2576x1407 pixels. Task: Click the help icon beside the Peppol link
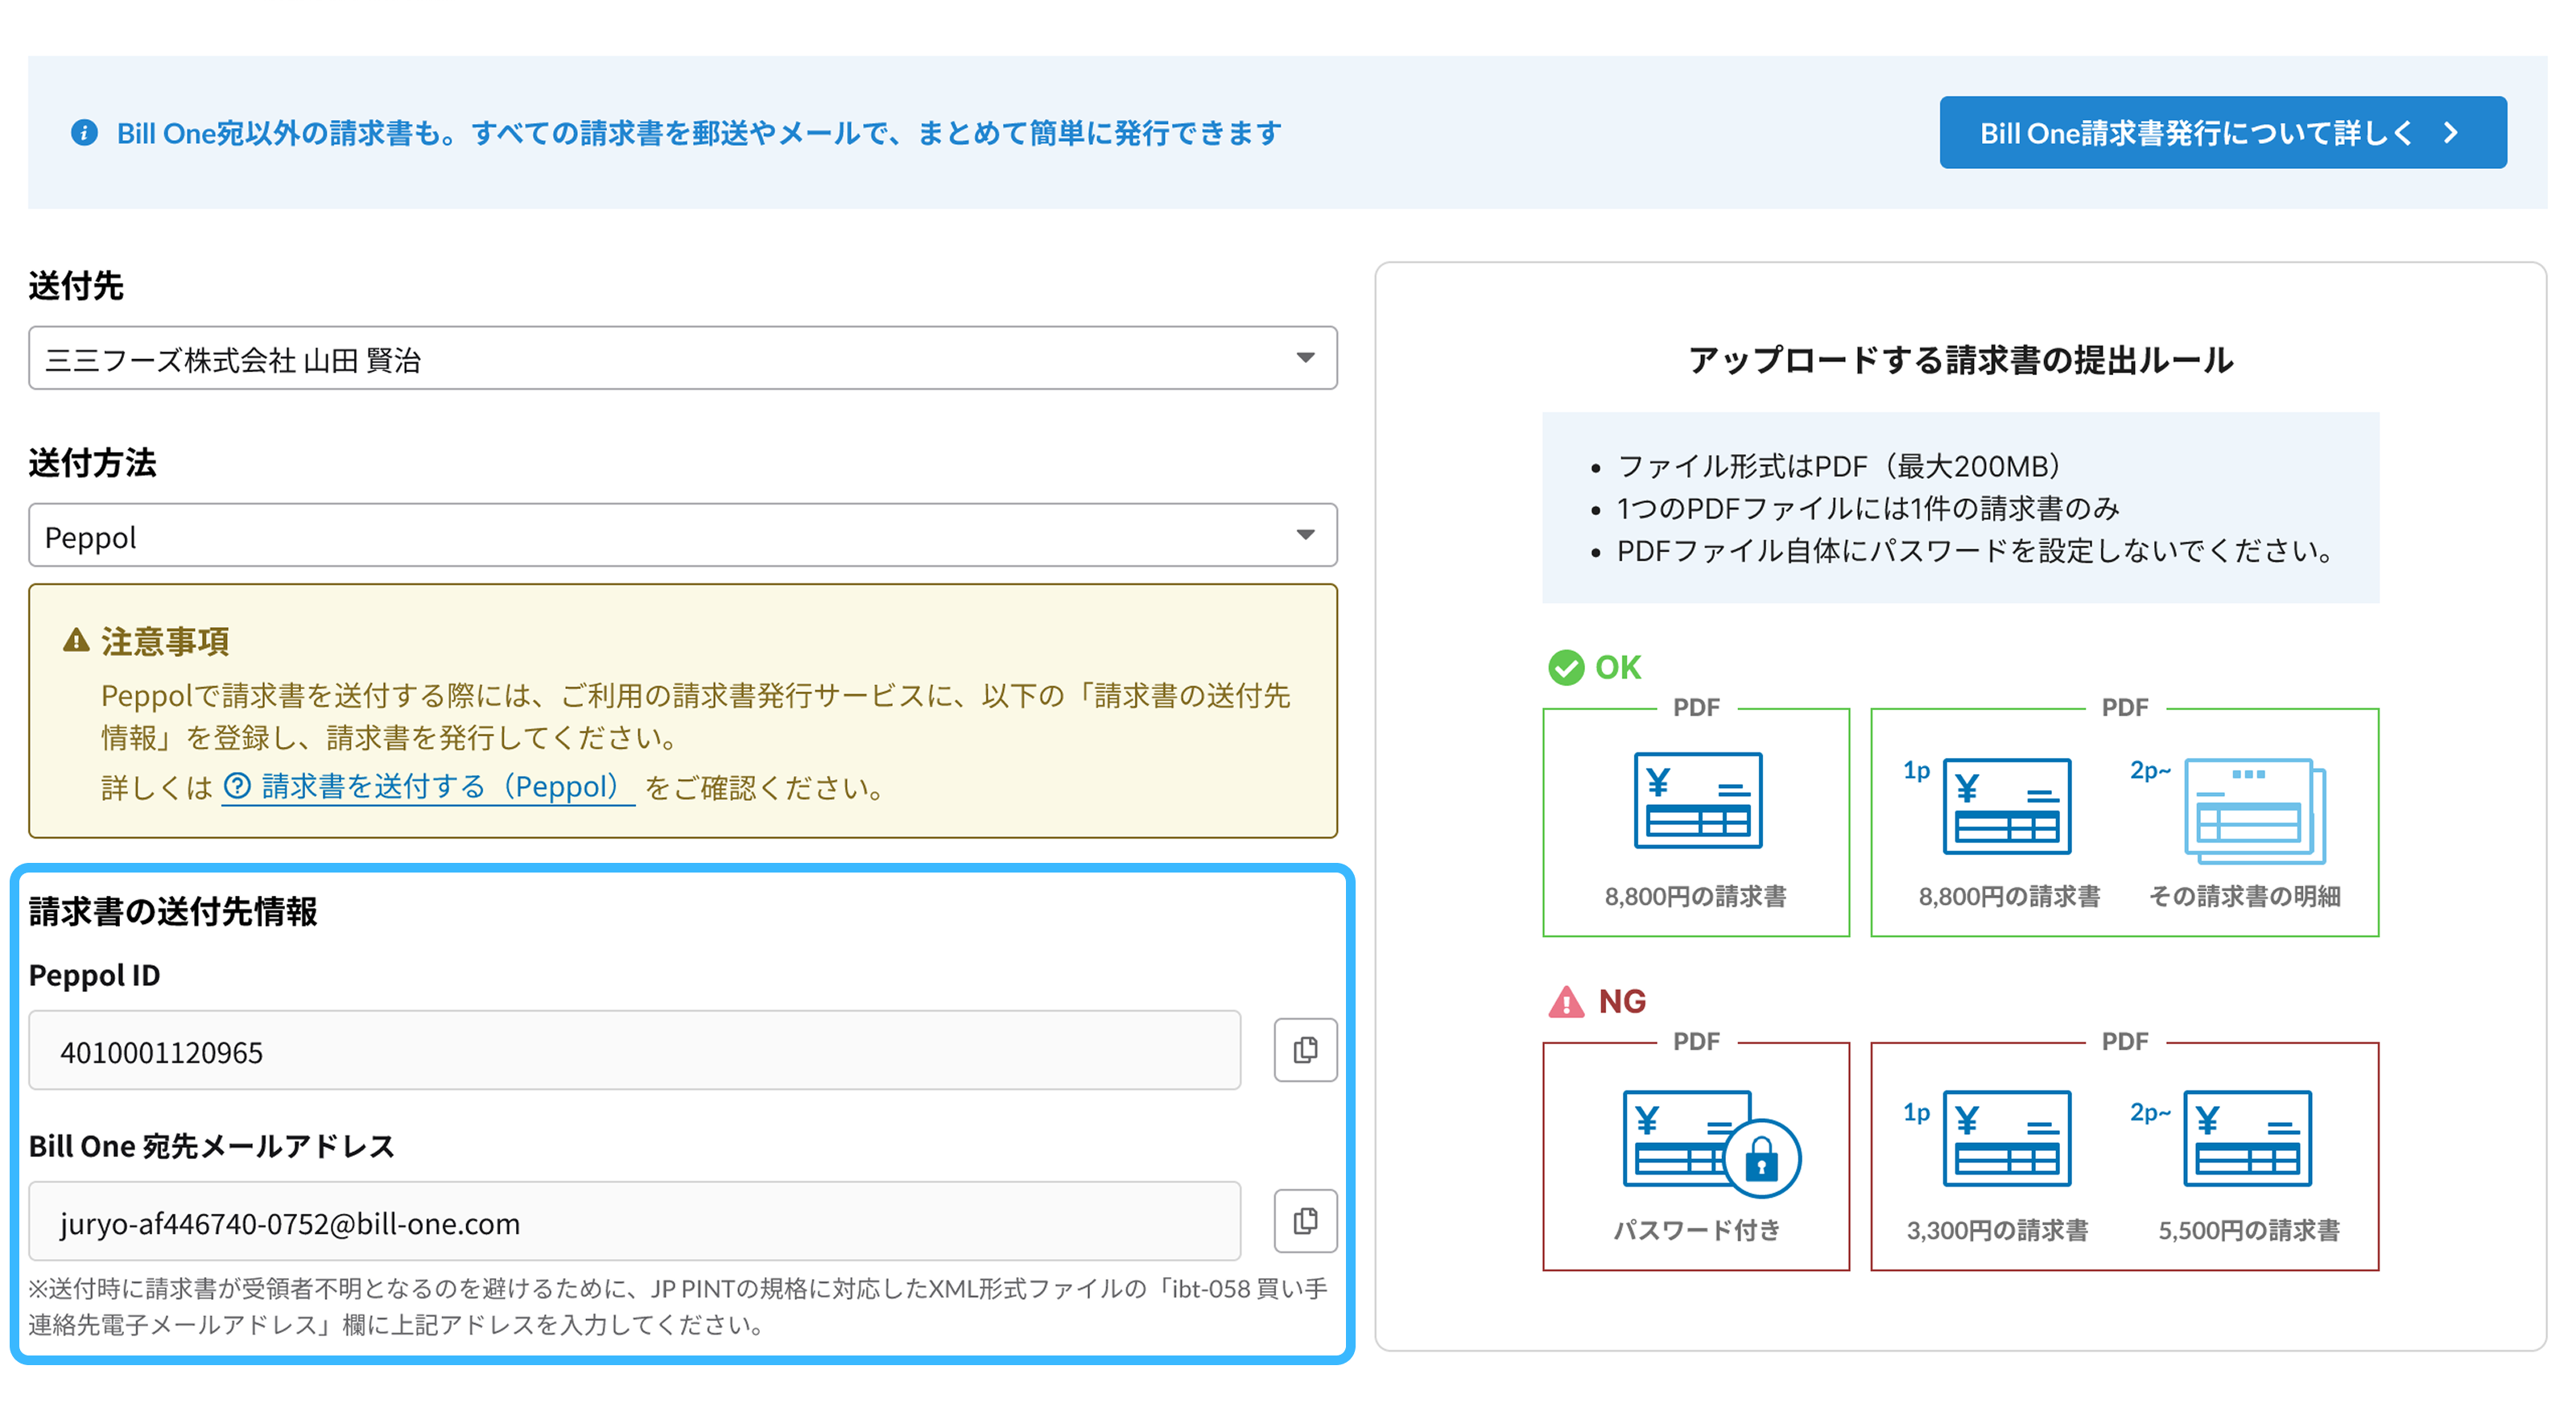pyautogui.click(x=237, y=786)
